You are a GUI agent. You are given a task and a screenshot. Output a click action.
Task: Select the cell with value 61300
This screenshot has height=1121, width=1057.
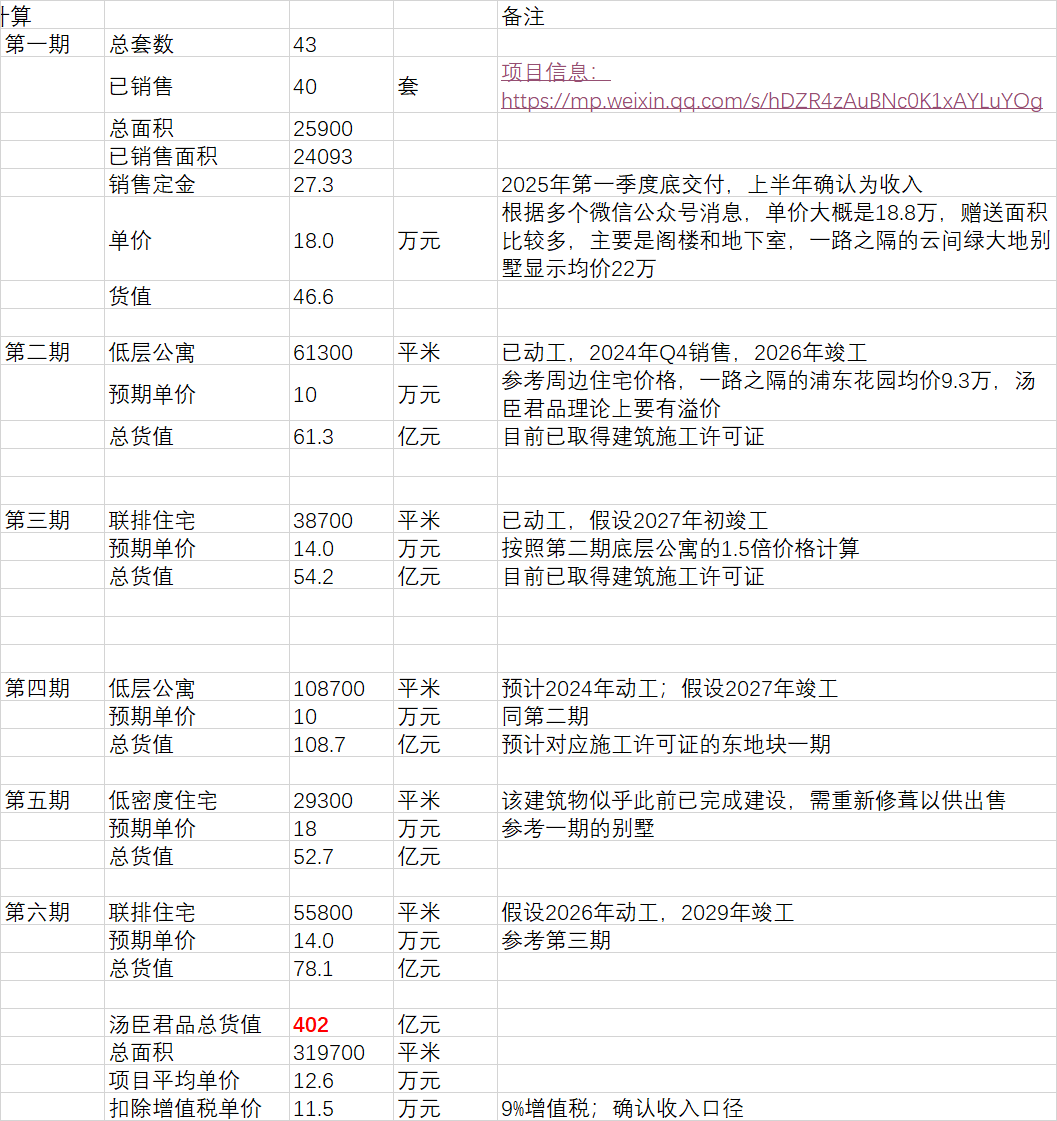pyautogui.click(x=341, y=351)
